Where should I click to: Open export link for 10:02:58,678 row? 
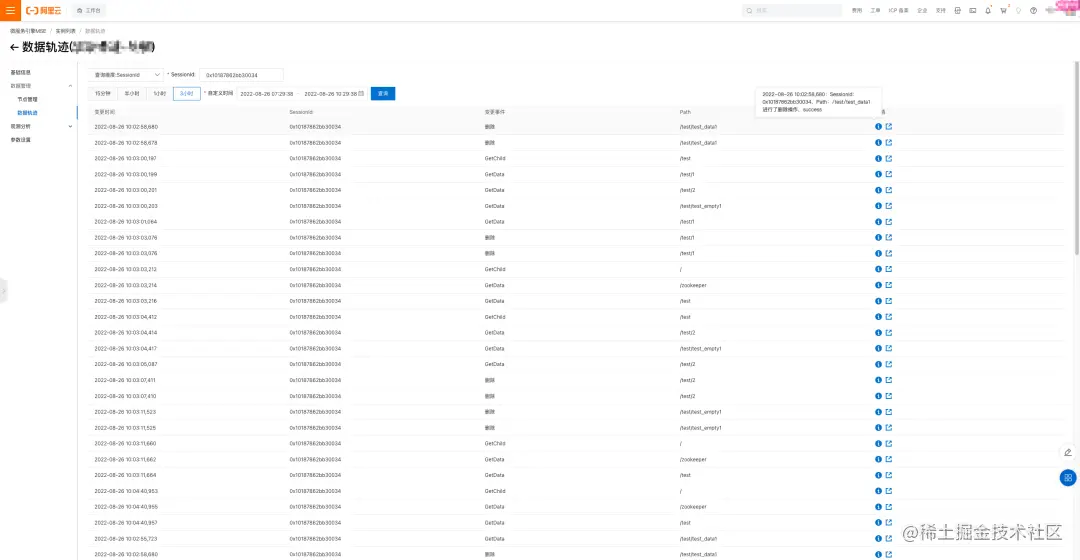pos(889,143)
